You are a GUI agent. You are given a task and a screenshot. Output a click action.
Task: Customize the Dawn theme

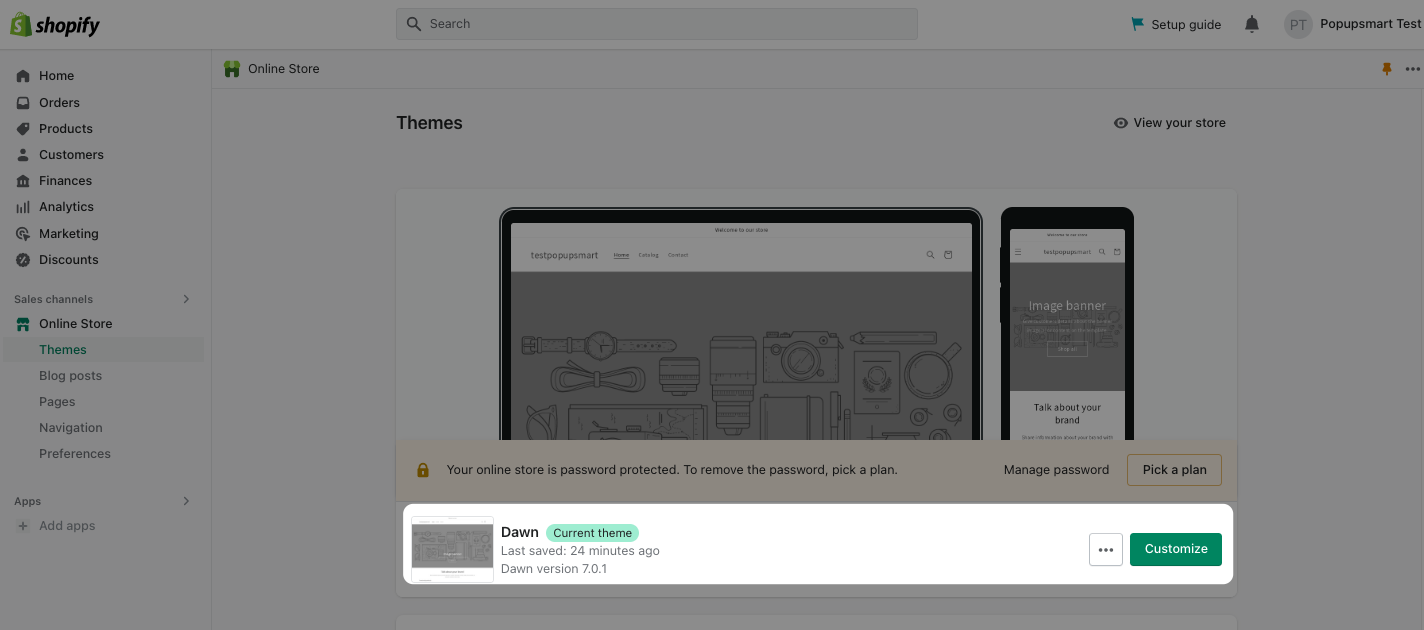click(x=1175, y=549)
